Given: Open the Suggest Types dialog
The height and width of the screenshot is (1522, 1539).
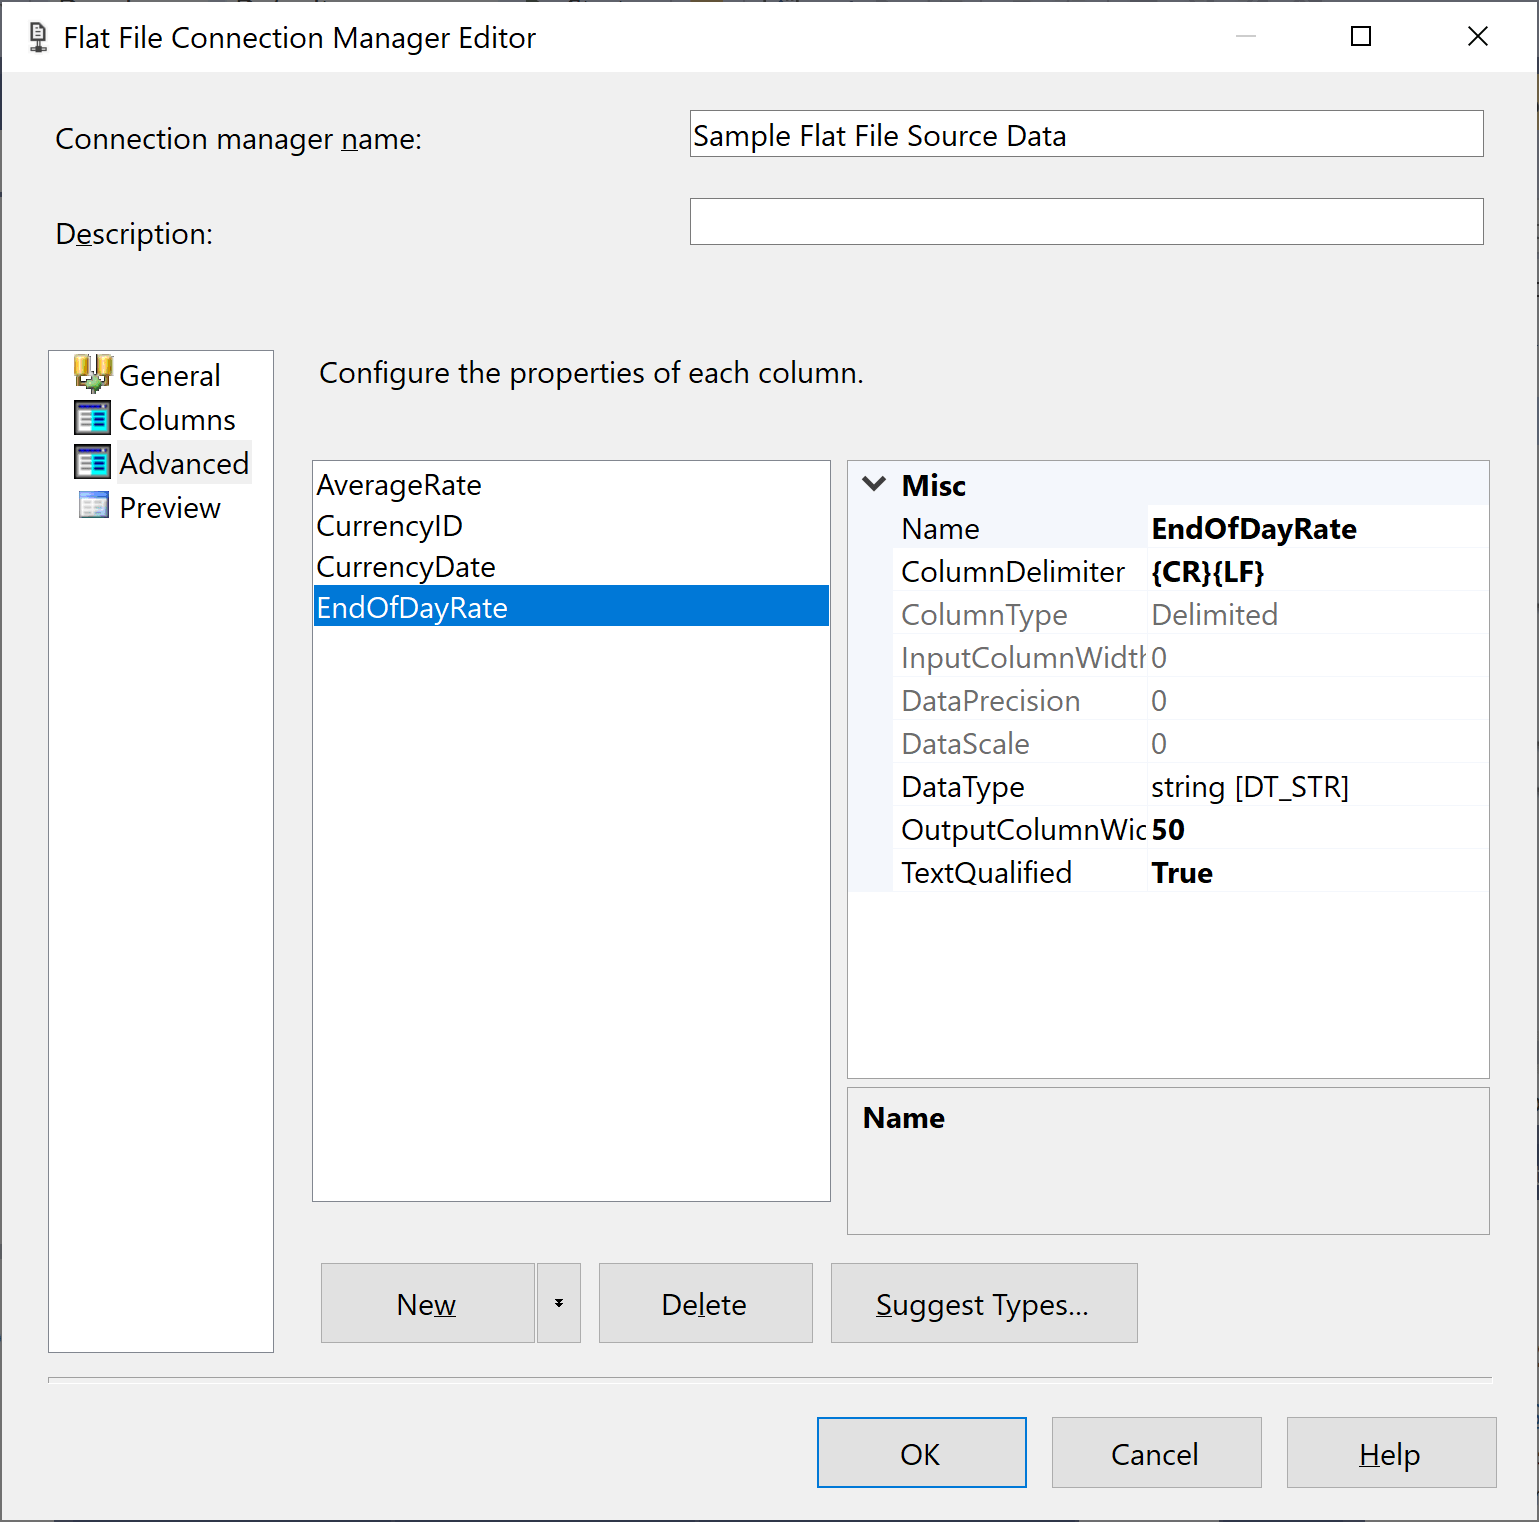Looking at the screenshot, I should pyautogui.click(x=983, y=1303).
